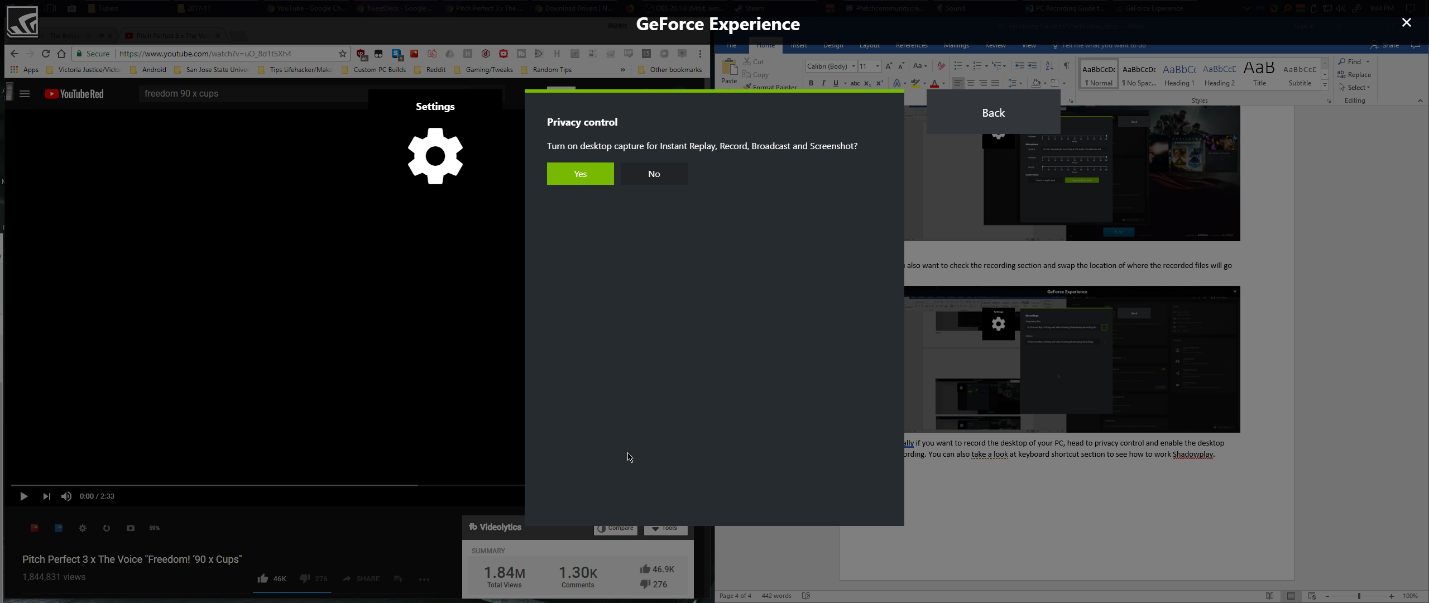This screenshot has height=603, width=1429.
Task: Align text left in Word
Action: (958, 83)
